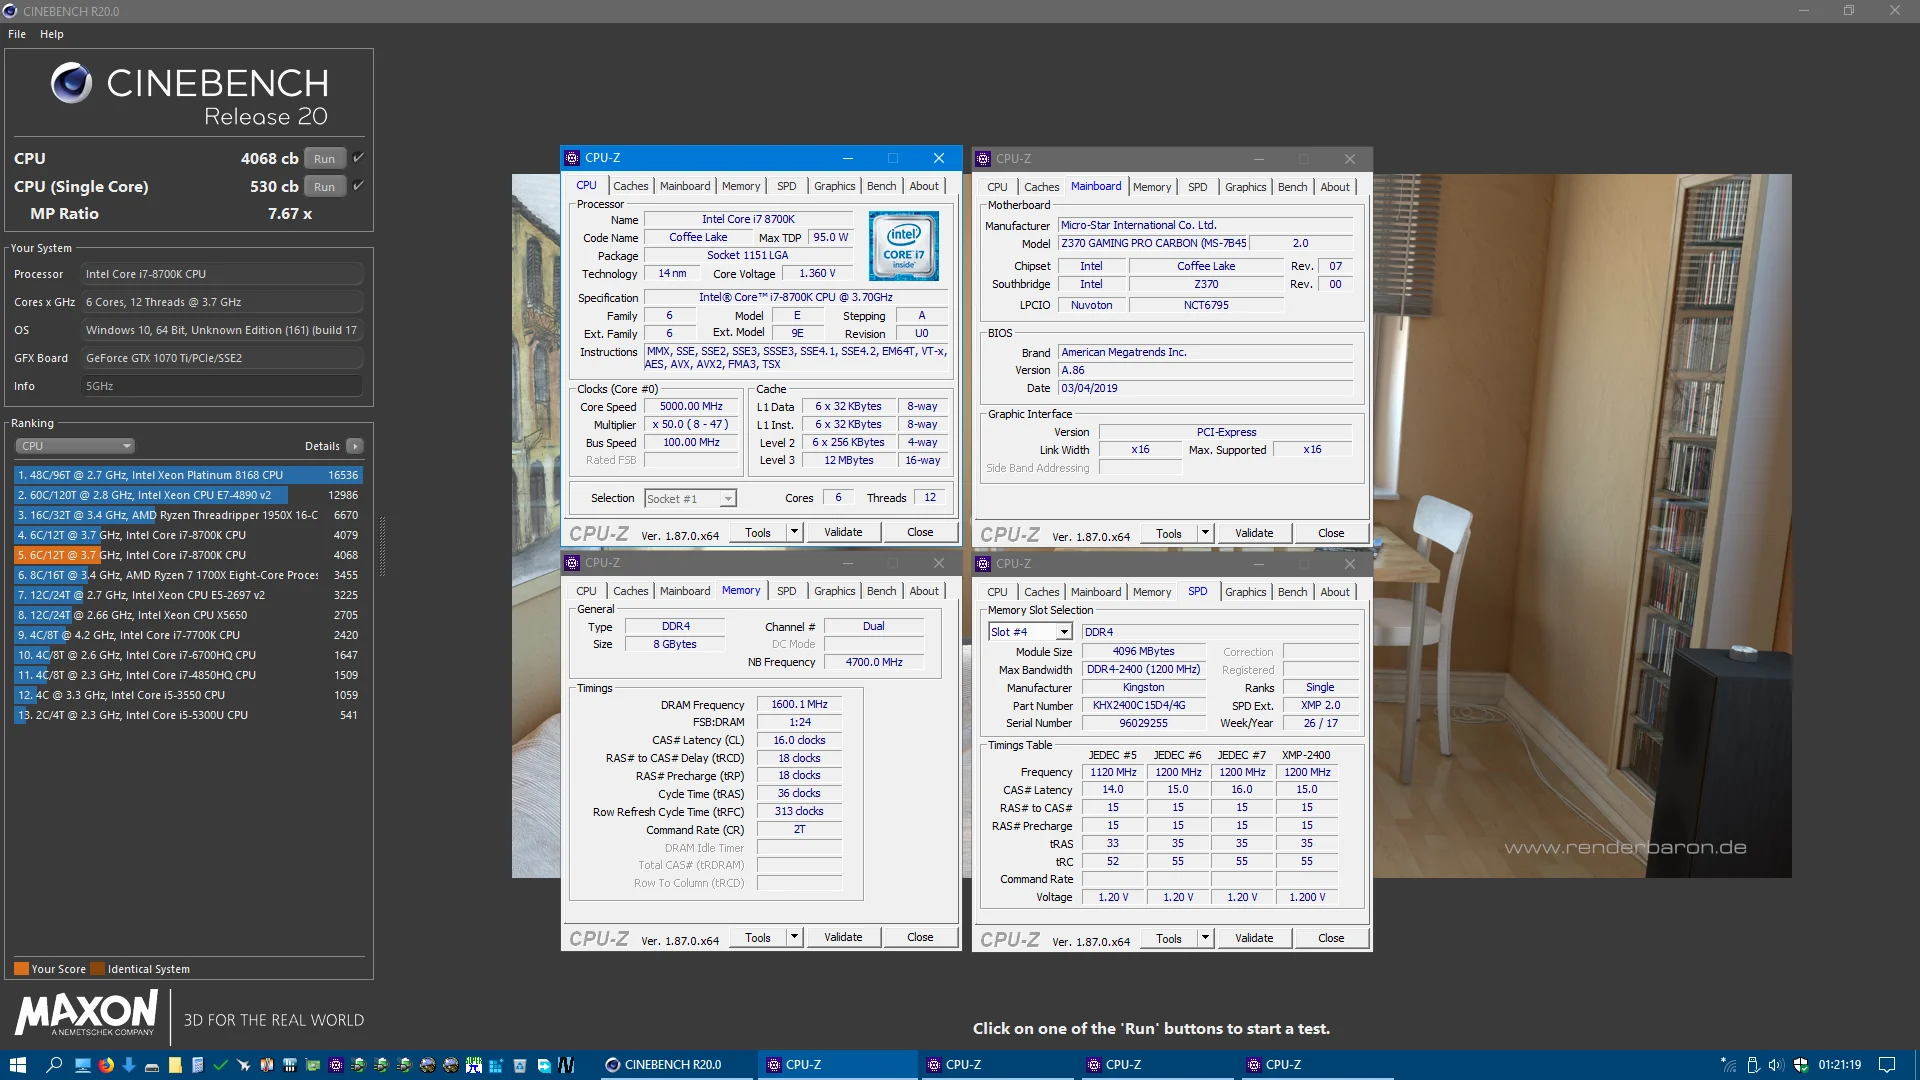This screenshot has width=1920, height=1080.
Task: Open the Help menu
Action: [x=52, y=34]
